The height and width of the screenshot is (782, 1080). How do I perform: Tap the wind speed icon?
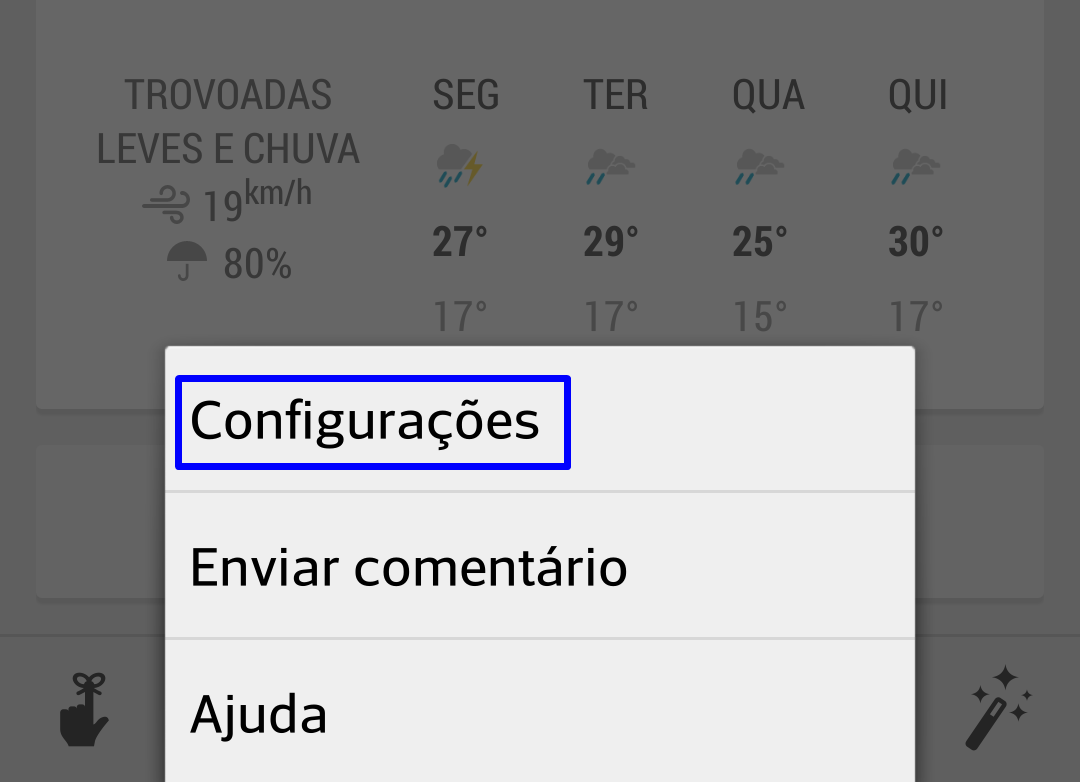166,205
